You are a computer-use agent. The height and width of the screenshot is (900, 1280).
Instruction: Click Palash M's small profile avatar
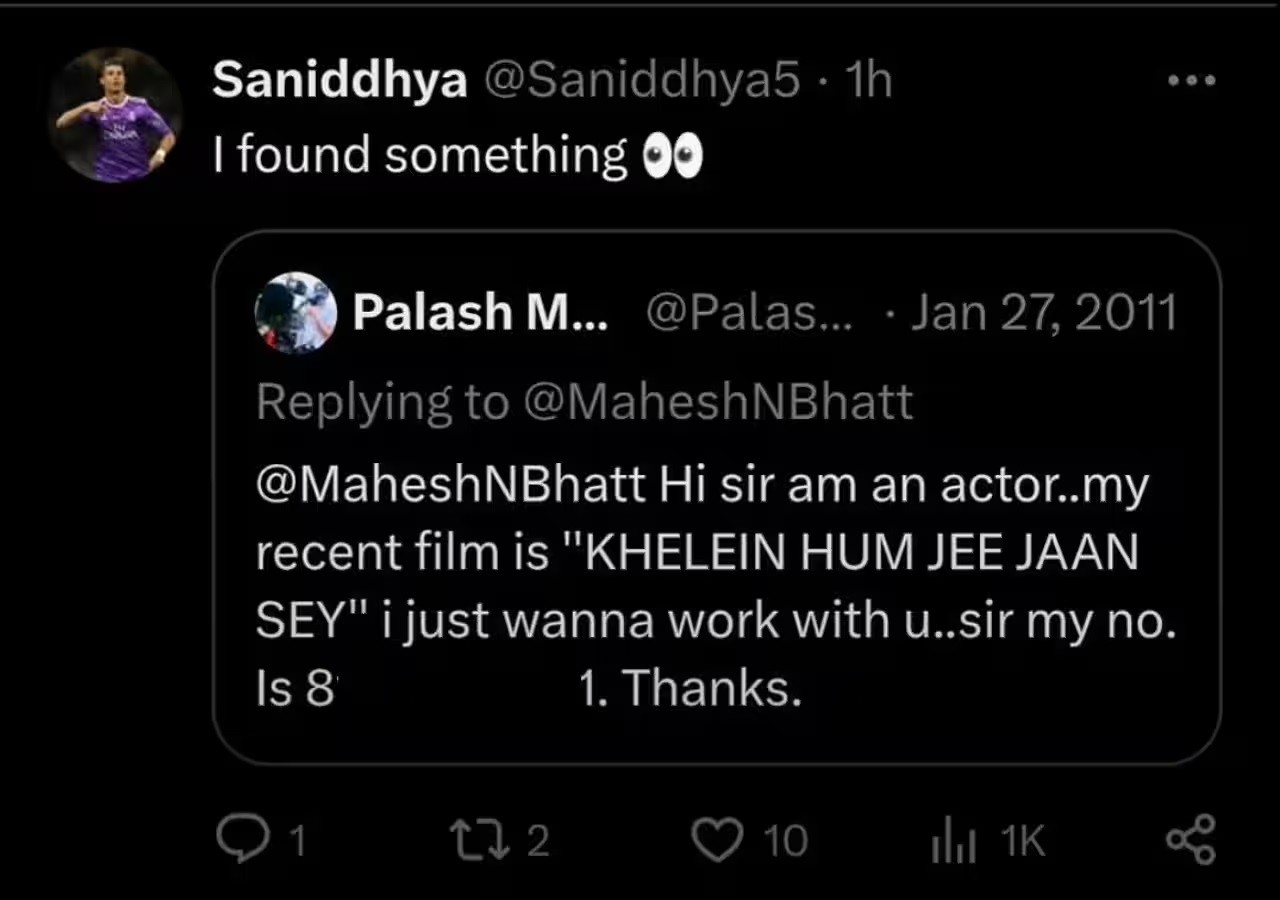[x=295, y=313]
